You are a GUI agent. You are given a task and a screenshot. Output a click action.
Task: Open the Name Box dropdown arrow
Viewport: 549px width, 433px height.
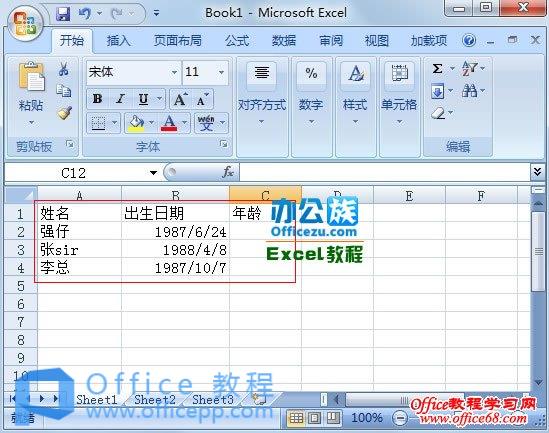153,173
